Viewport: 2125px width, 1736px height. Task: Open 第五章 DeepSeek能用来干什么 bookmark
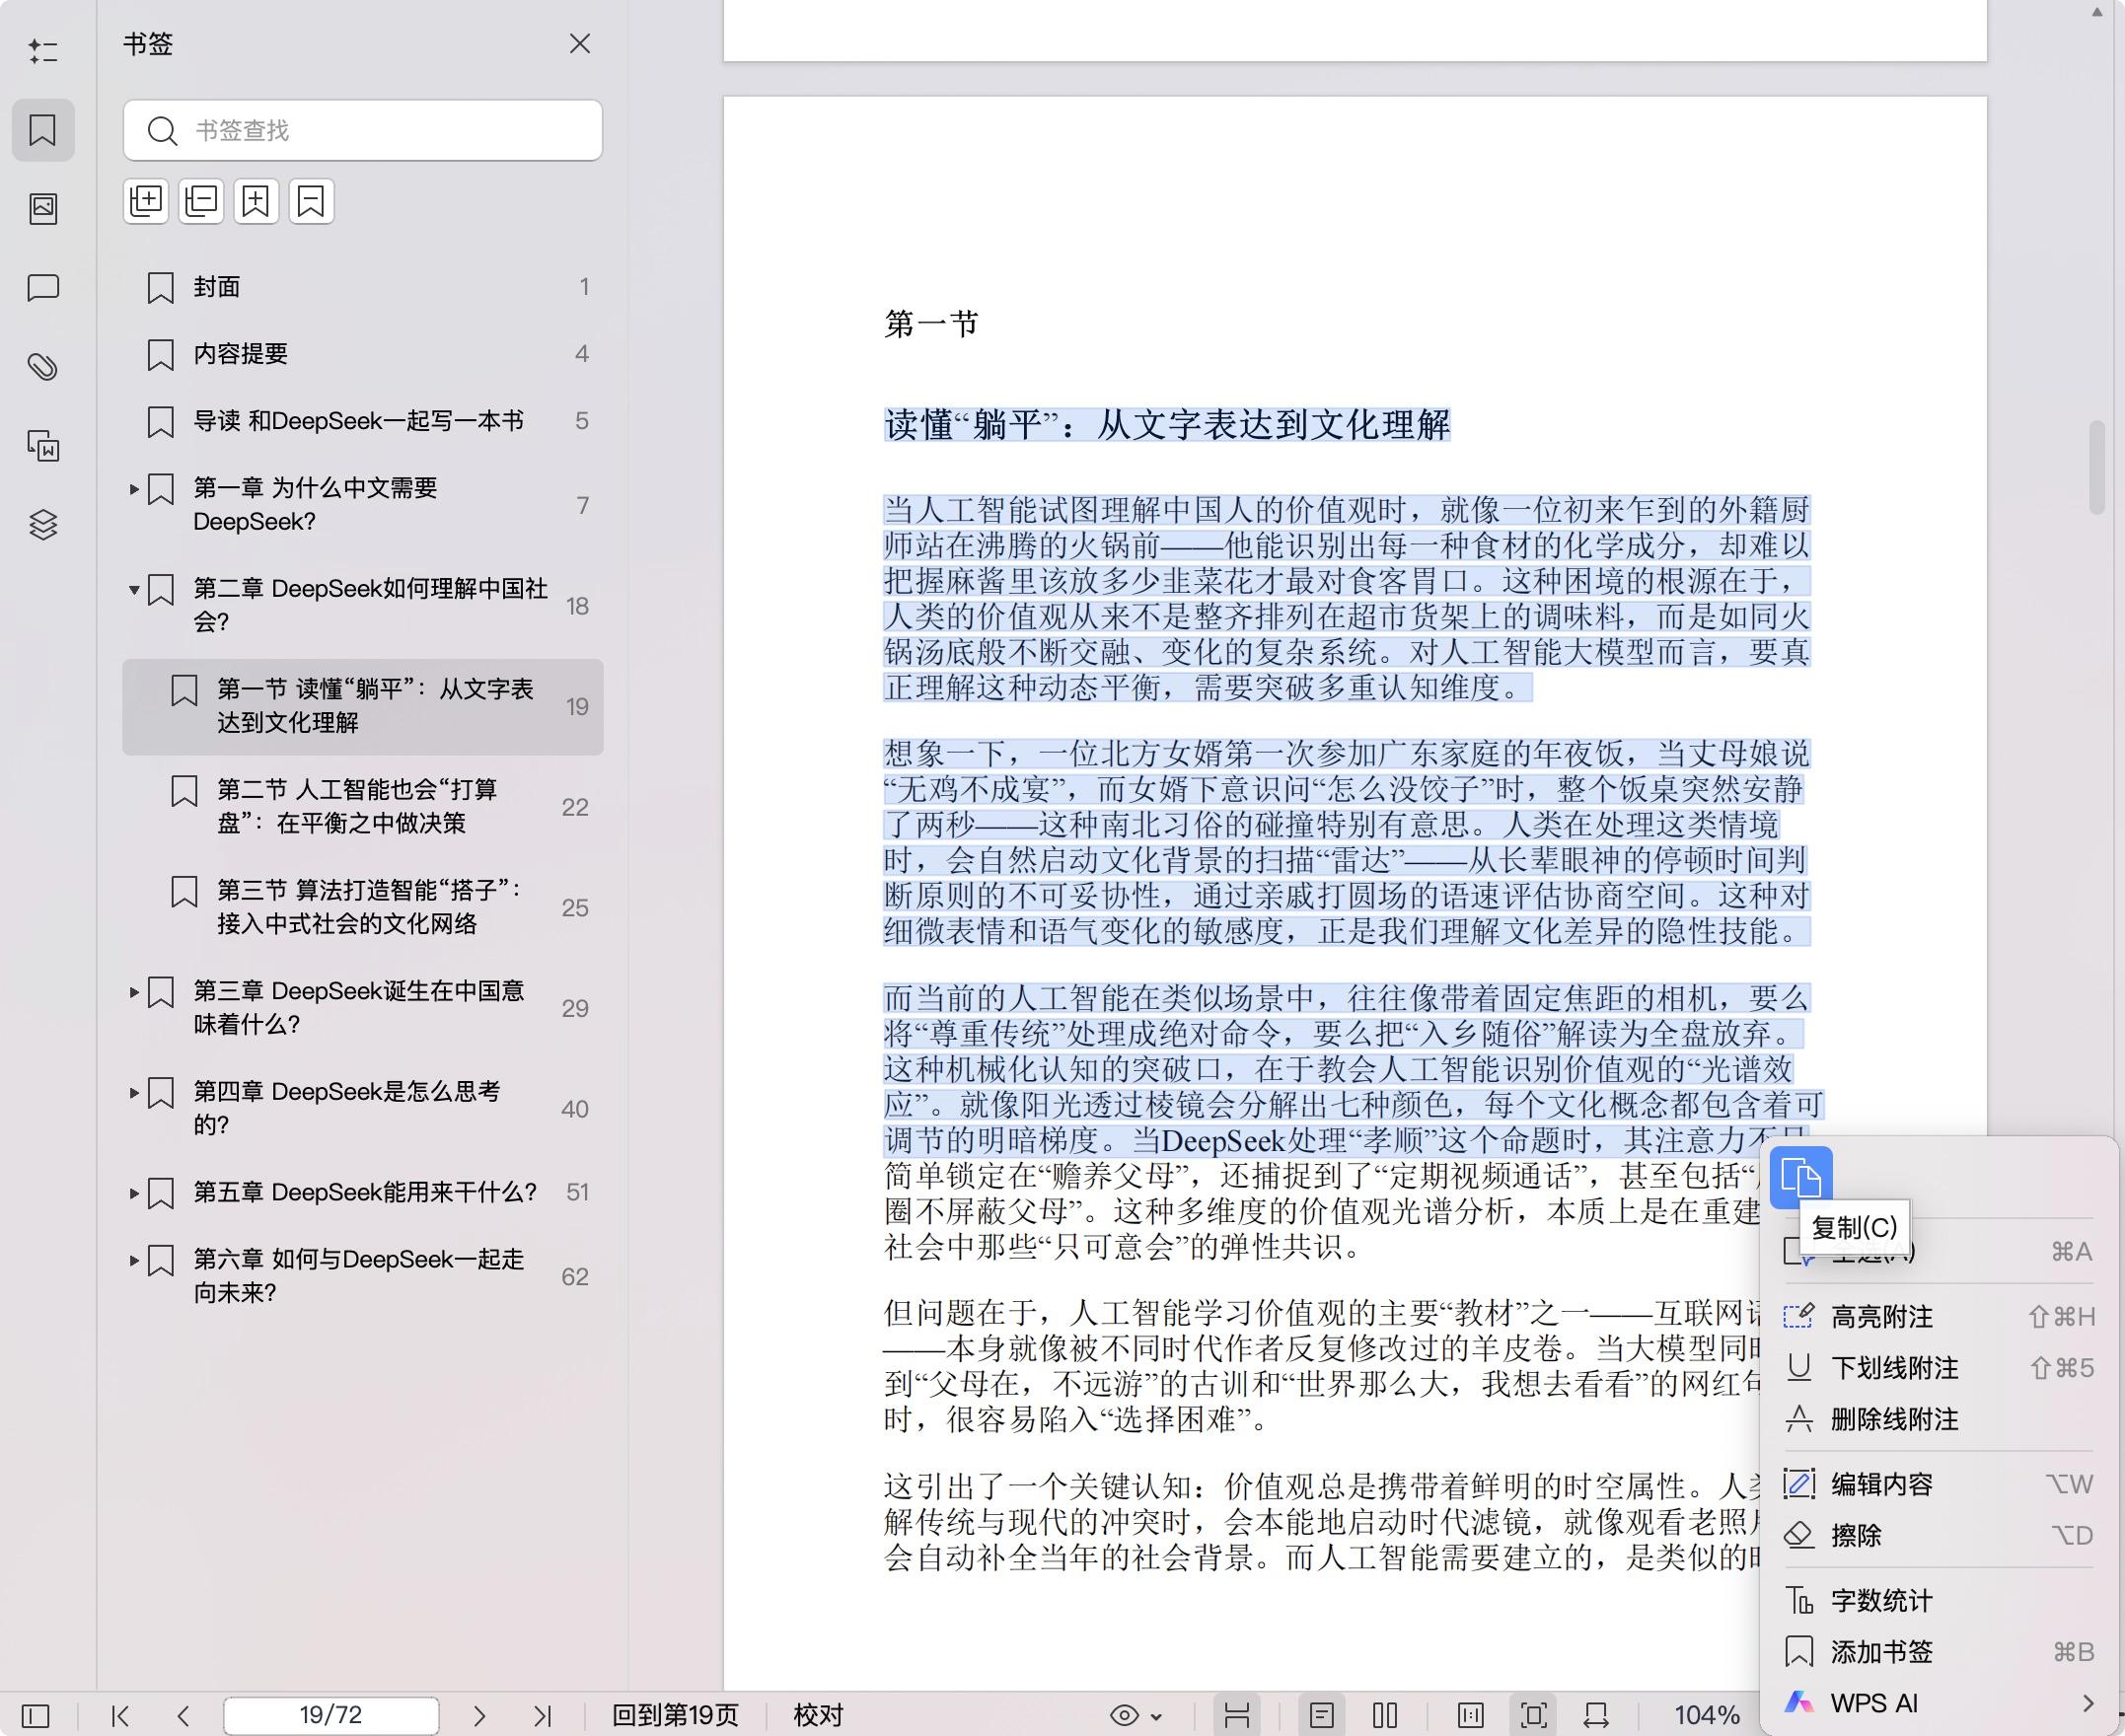pos(363,1192)
